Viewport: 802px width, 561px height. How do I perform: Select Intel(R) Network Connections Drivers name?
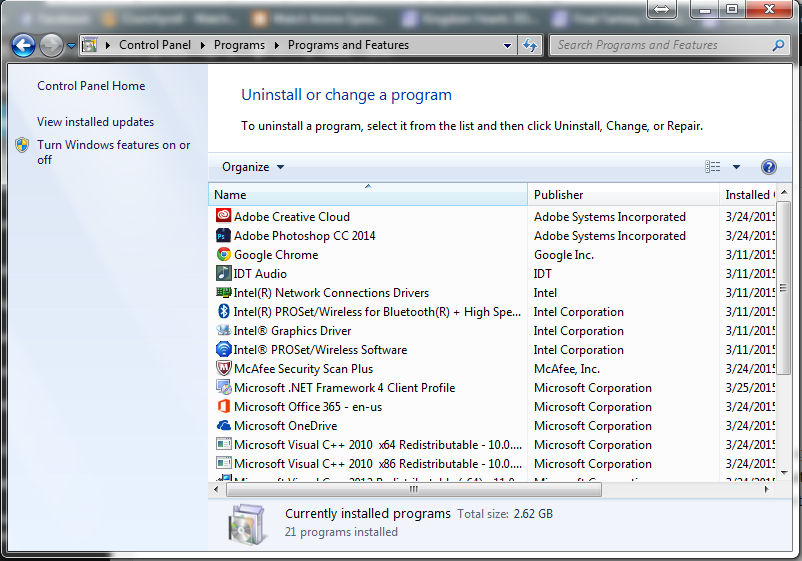pos(331,293)
